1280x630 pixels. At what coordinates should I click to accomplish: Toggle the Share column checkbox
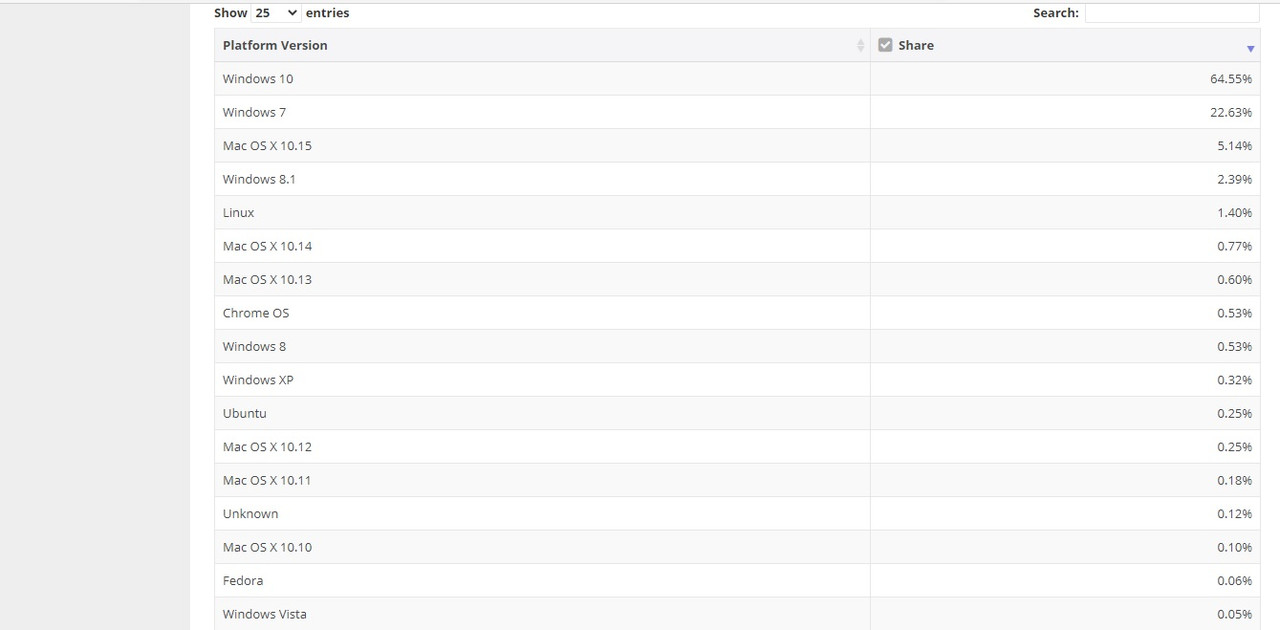coord(885,45)
